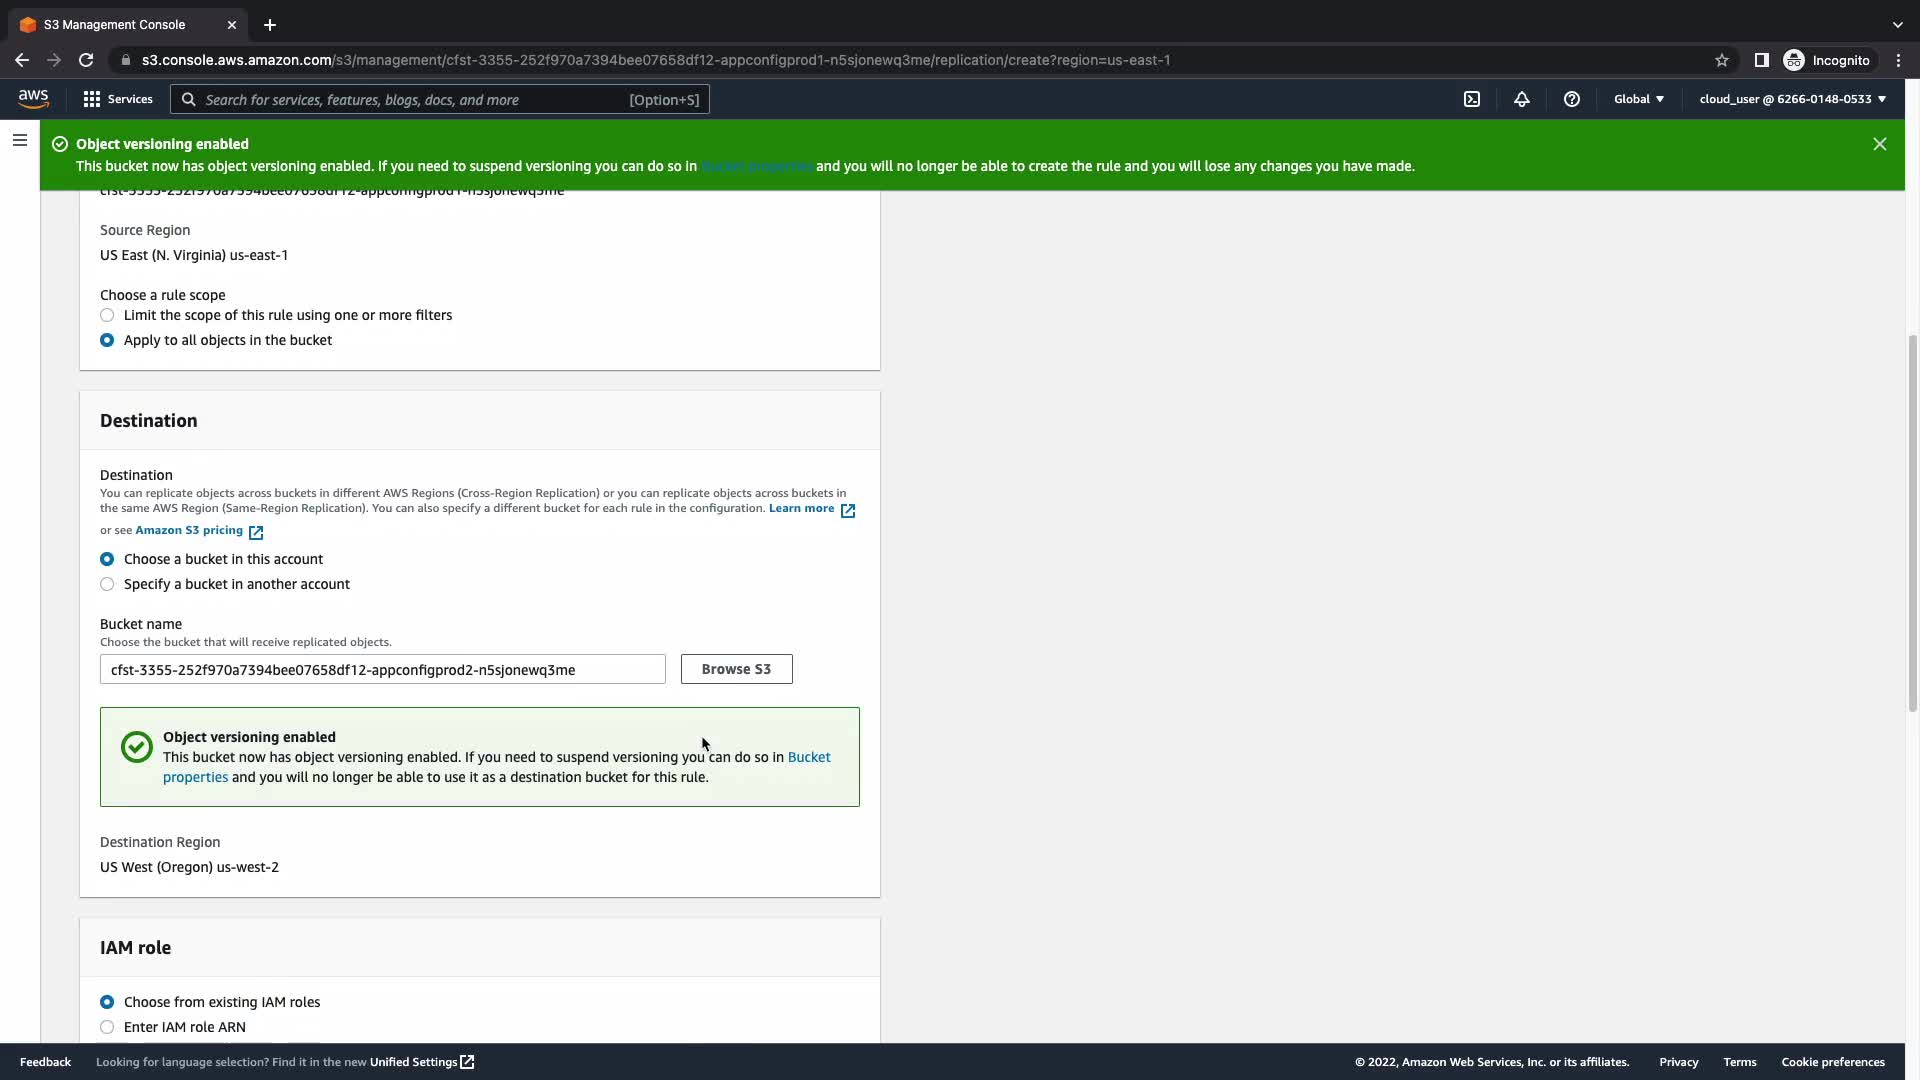
Task: Open a new browser tab
Action: coord(270,24)
